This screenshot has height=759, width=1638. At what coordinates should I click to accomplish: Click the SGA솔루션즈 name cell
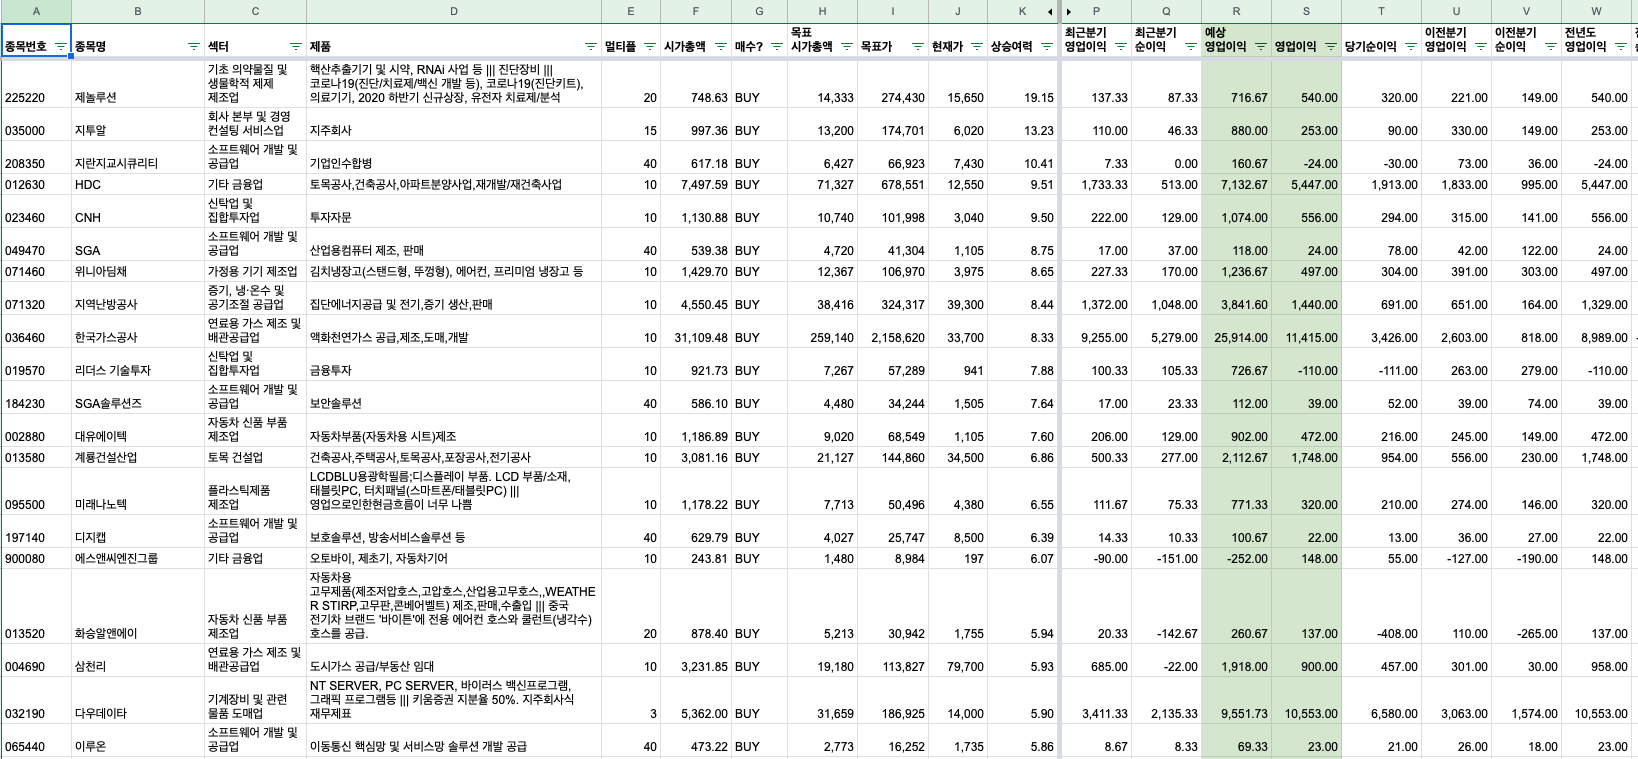point(138,397)
